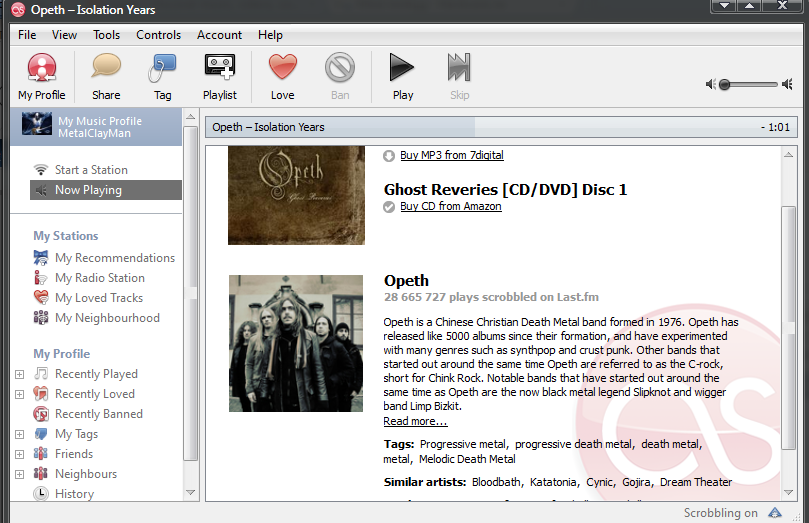Select Neighbours in sidebar
This screenshot has height=523, width=809.
(86, 474)
